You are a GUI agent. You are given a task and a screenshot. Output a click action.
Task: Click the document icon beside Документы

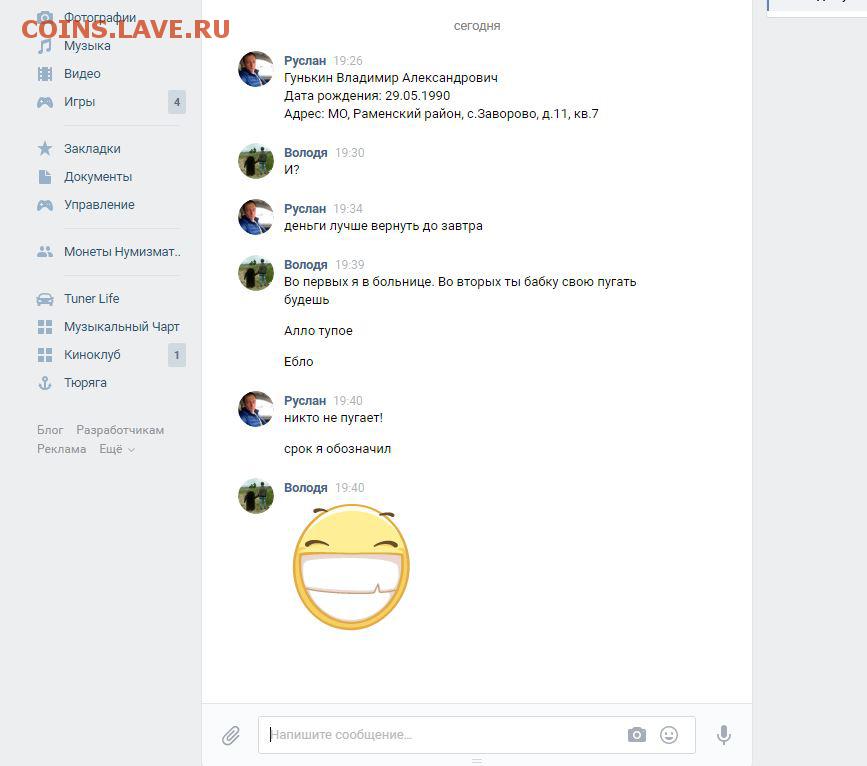pos(45,177)
